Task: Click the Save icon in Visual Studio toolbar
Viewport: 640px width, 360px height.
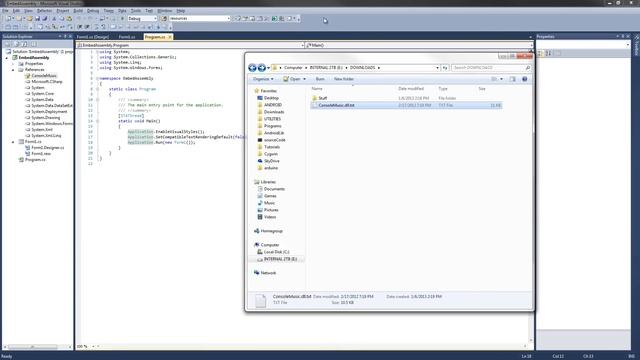Action: pyautogui.click(x=37, y=18)
